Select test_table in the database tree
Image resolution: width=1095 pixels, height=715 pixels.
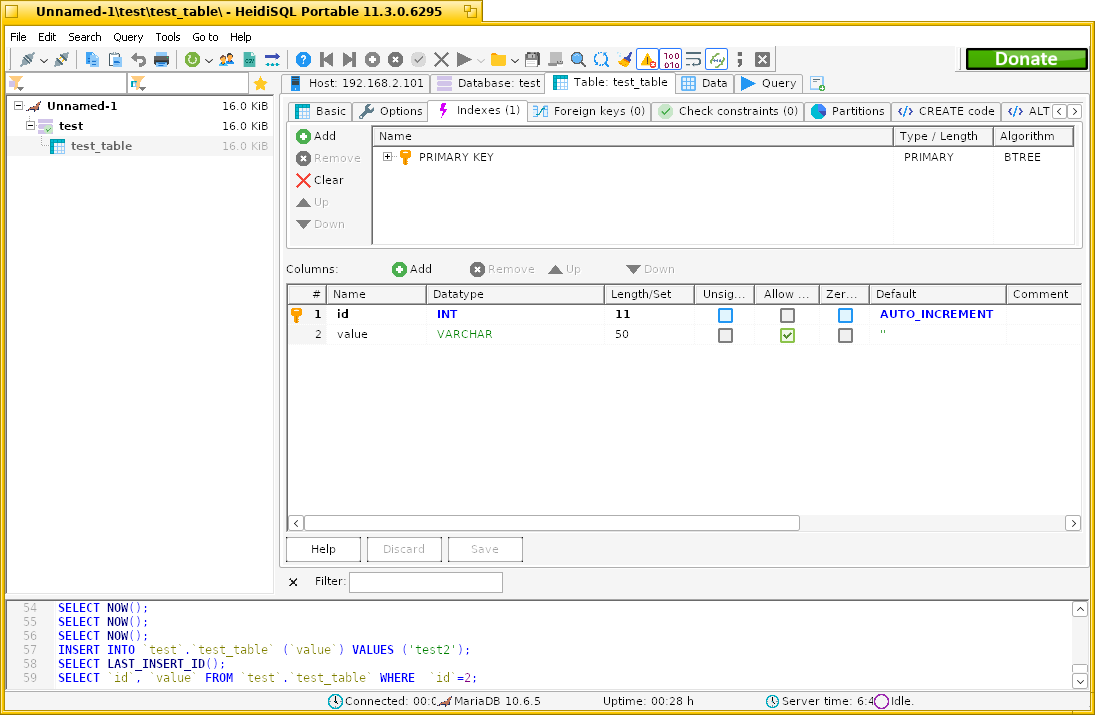click(101, 146)
